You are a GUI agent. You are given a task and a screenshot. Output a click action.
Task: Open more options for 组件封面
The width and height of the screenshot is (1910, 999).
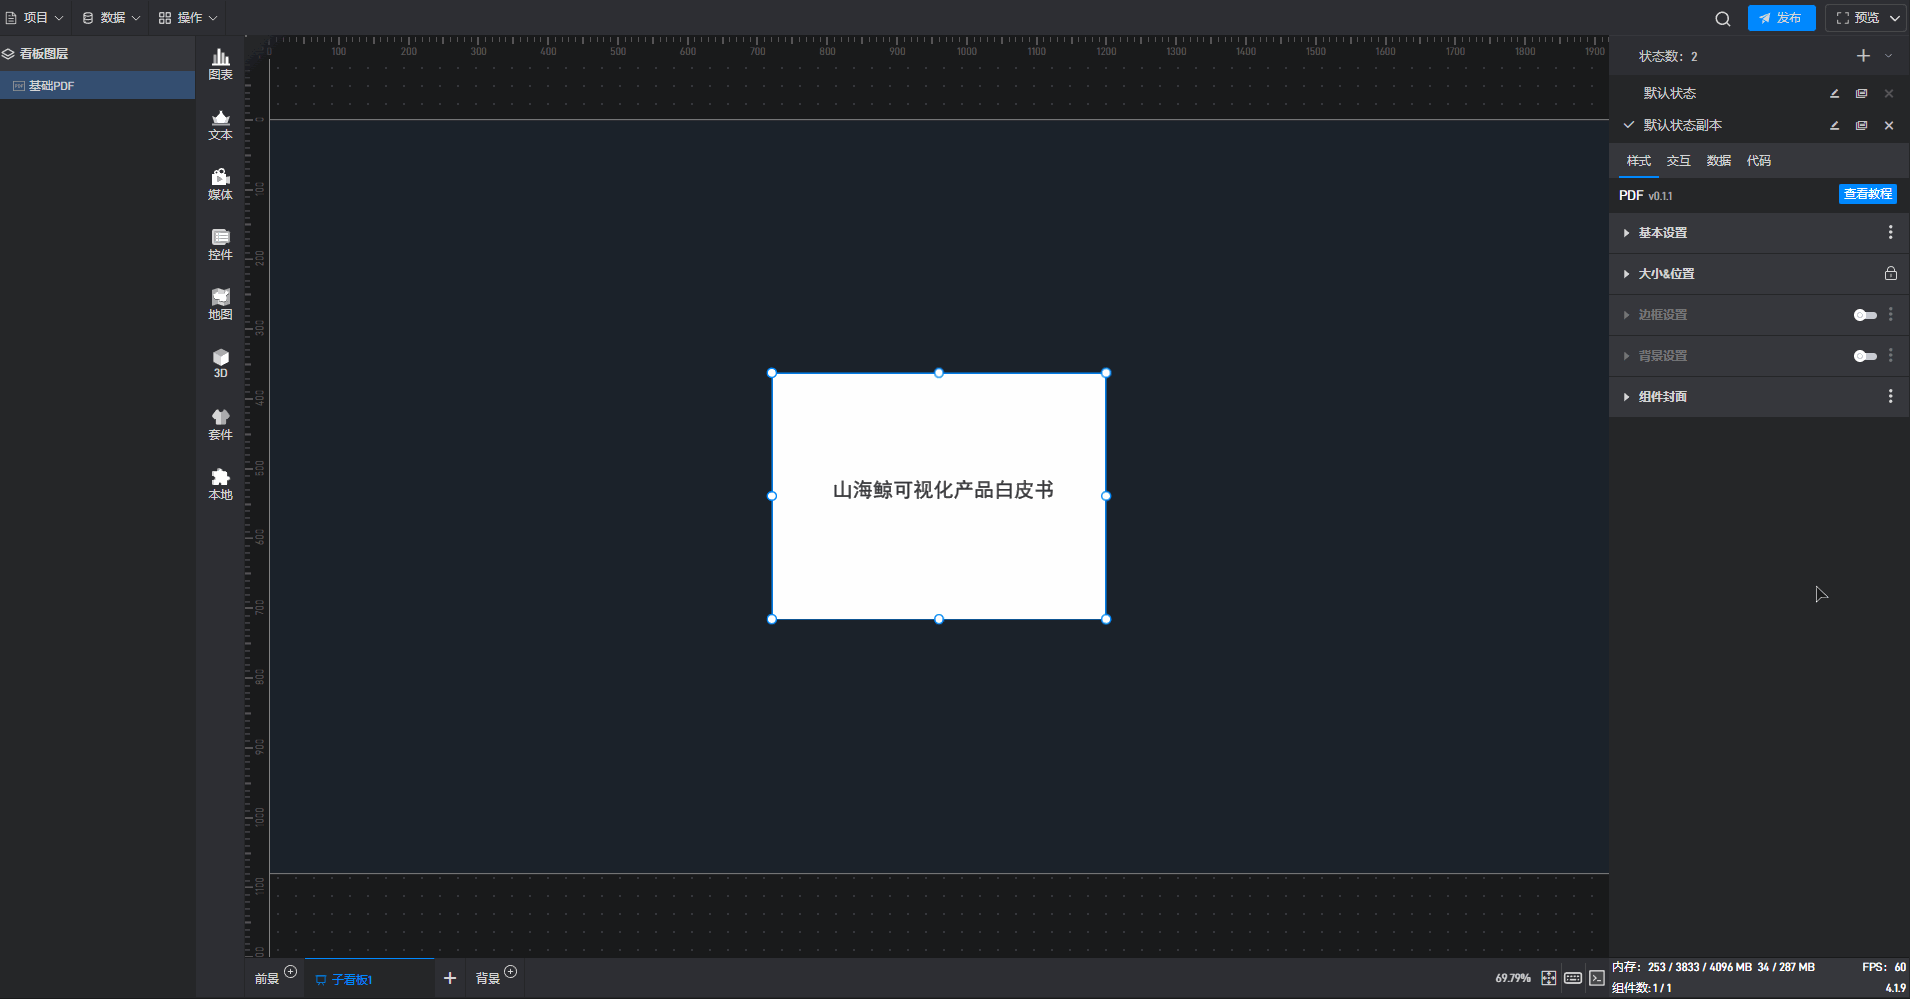(1890, 396)
